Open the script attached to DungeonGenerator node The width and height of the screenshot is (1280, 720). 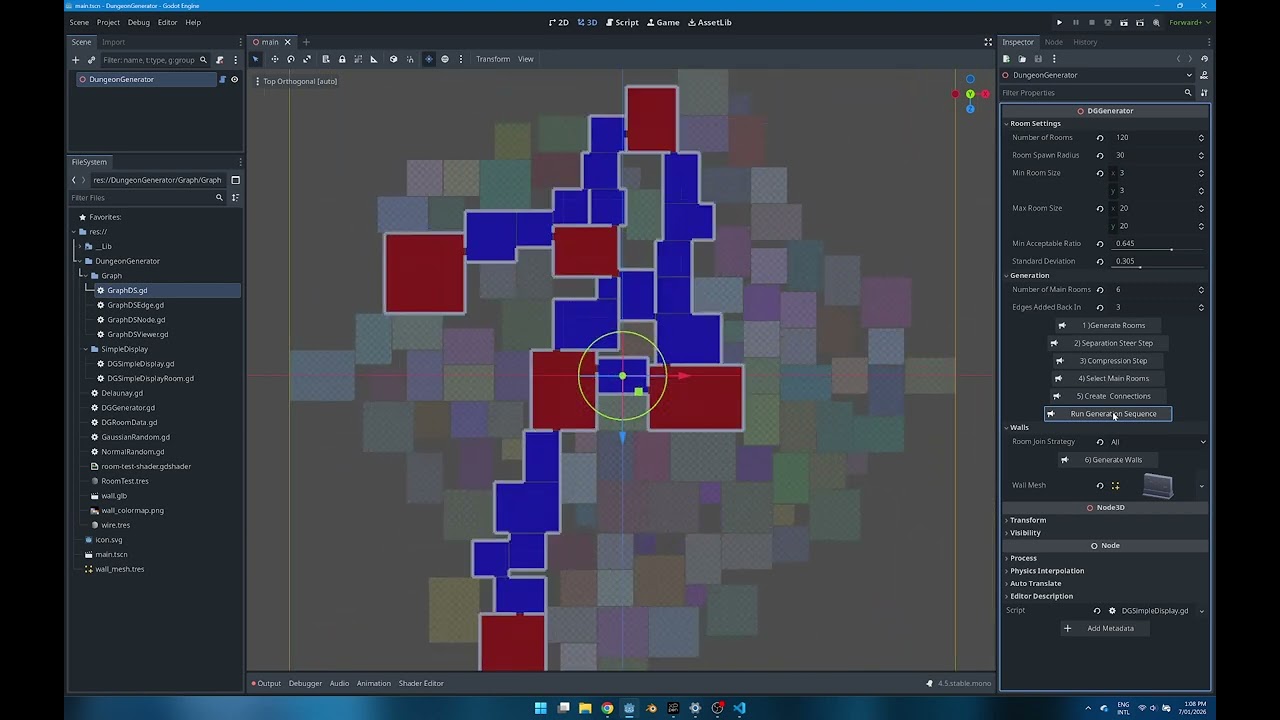(222, 79)
